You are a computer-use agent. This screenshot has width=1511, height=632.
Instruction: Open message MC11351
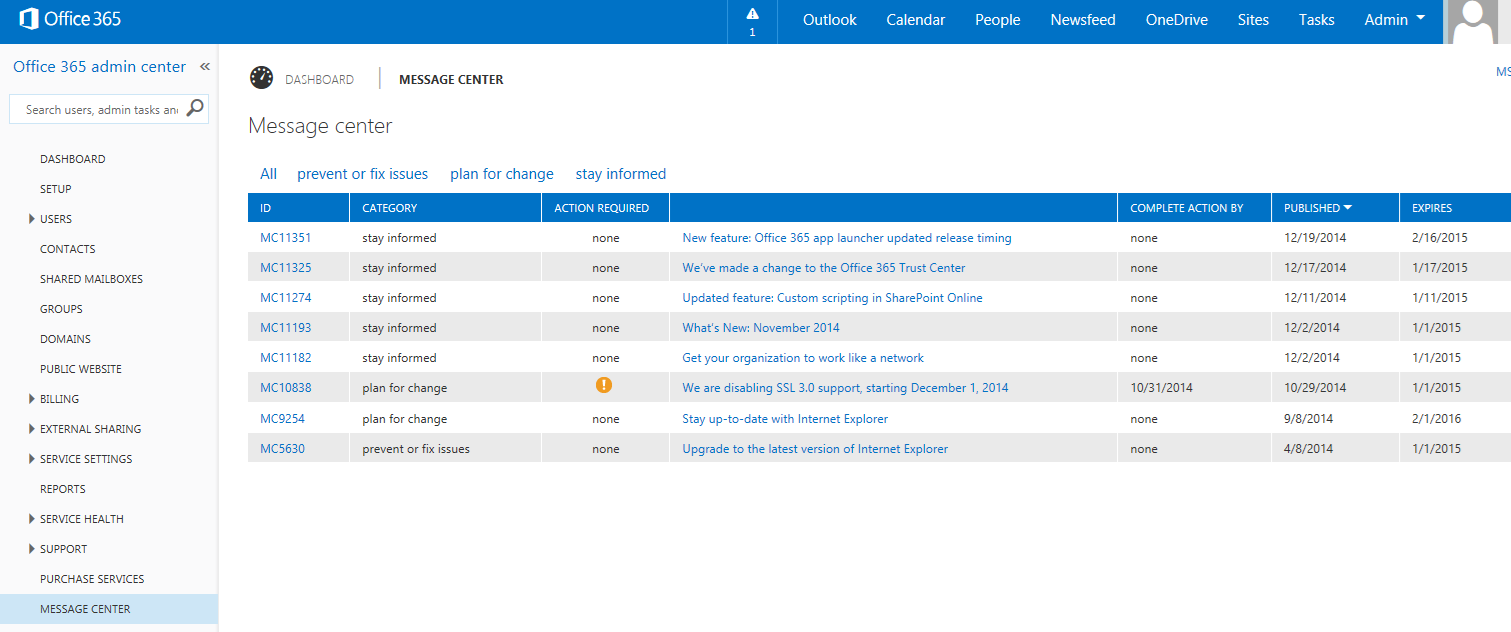click(285, 238)
